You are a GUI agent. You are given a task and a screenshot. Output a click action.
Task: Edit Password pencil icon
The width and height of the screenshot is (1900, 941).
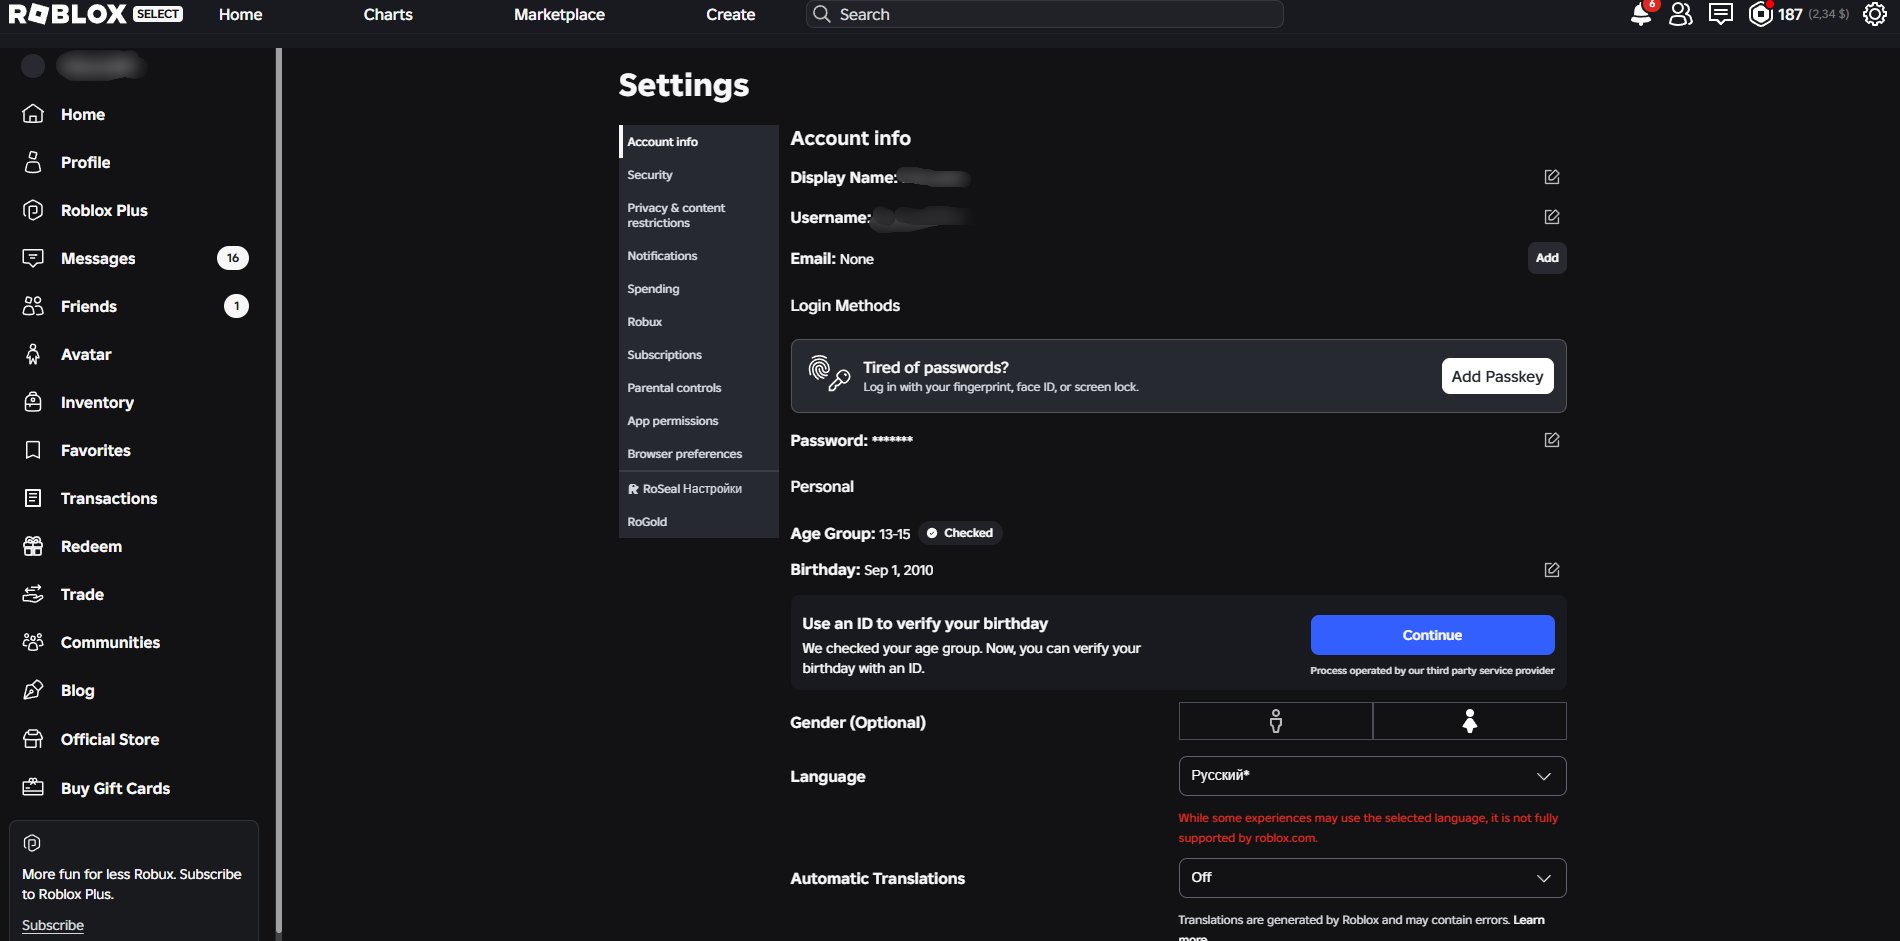pyautogui.click(x=1552, y=440)
